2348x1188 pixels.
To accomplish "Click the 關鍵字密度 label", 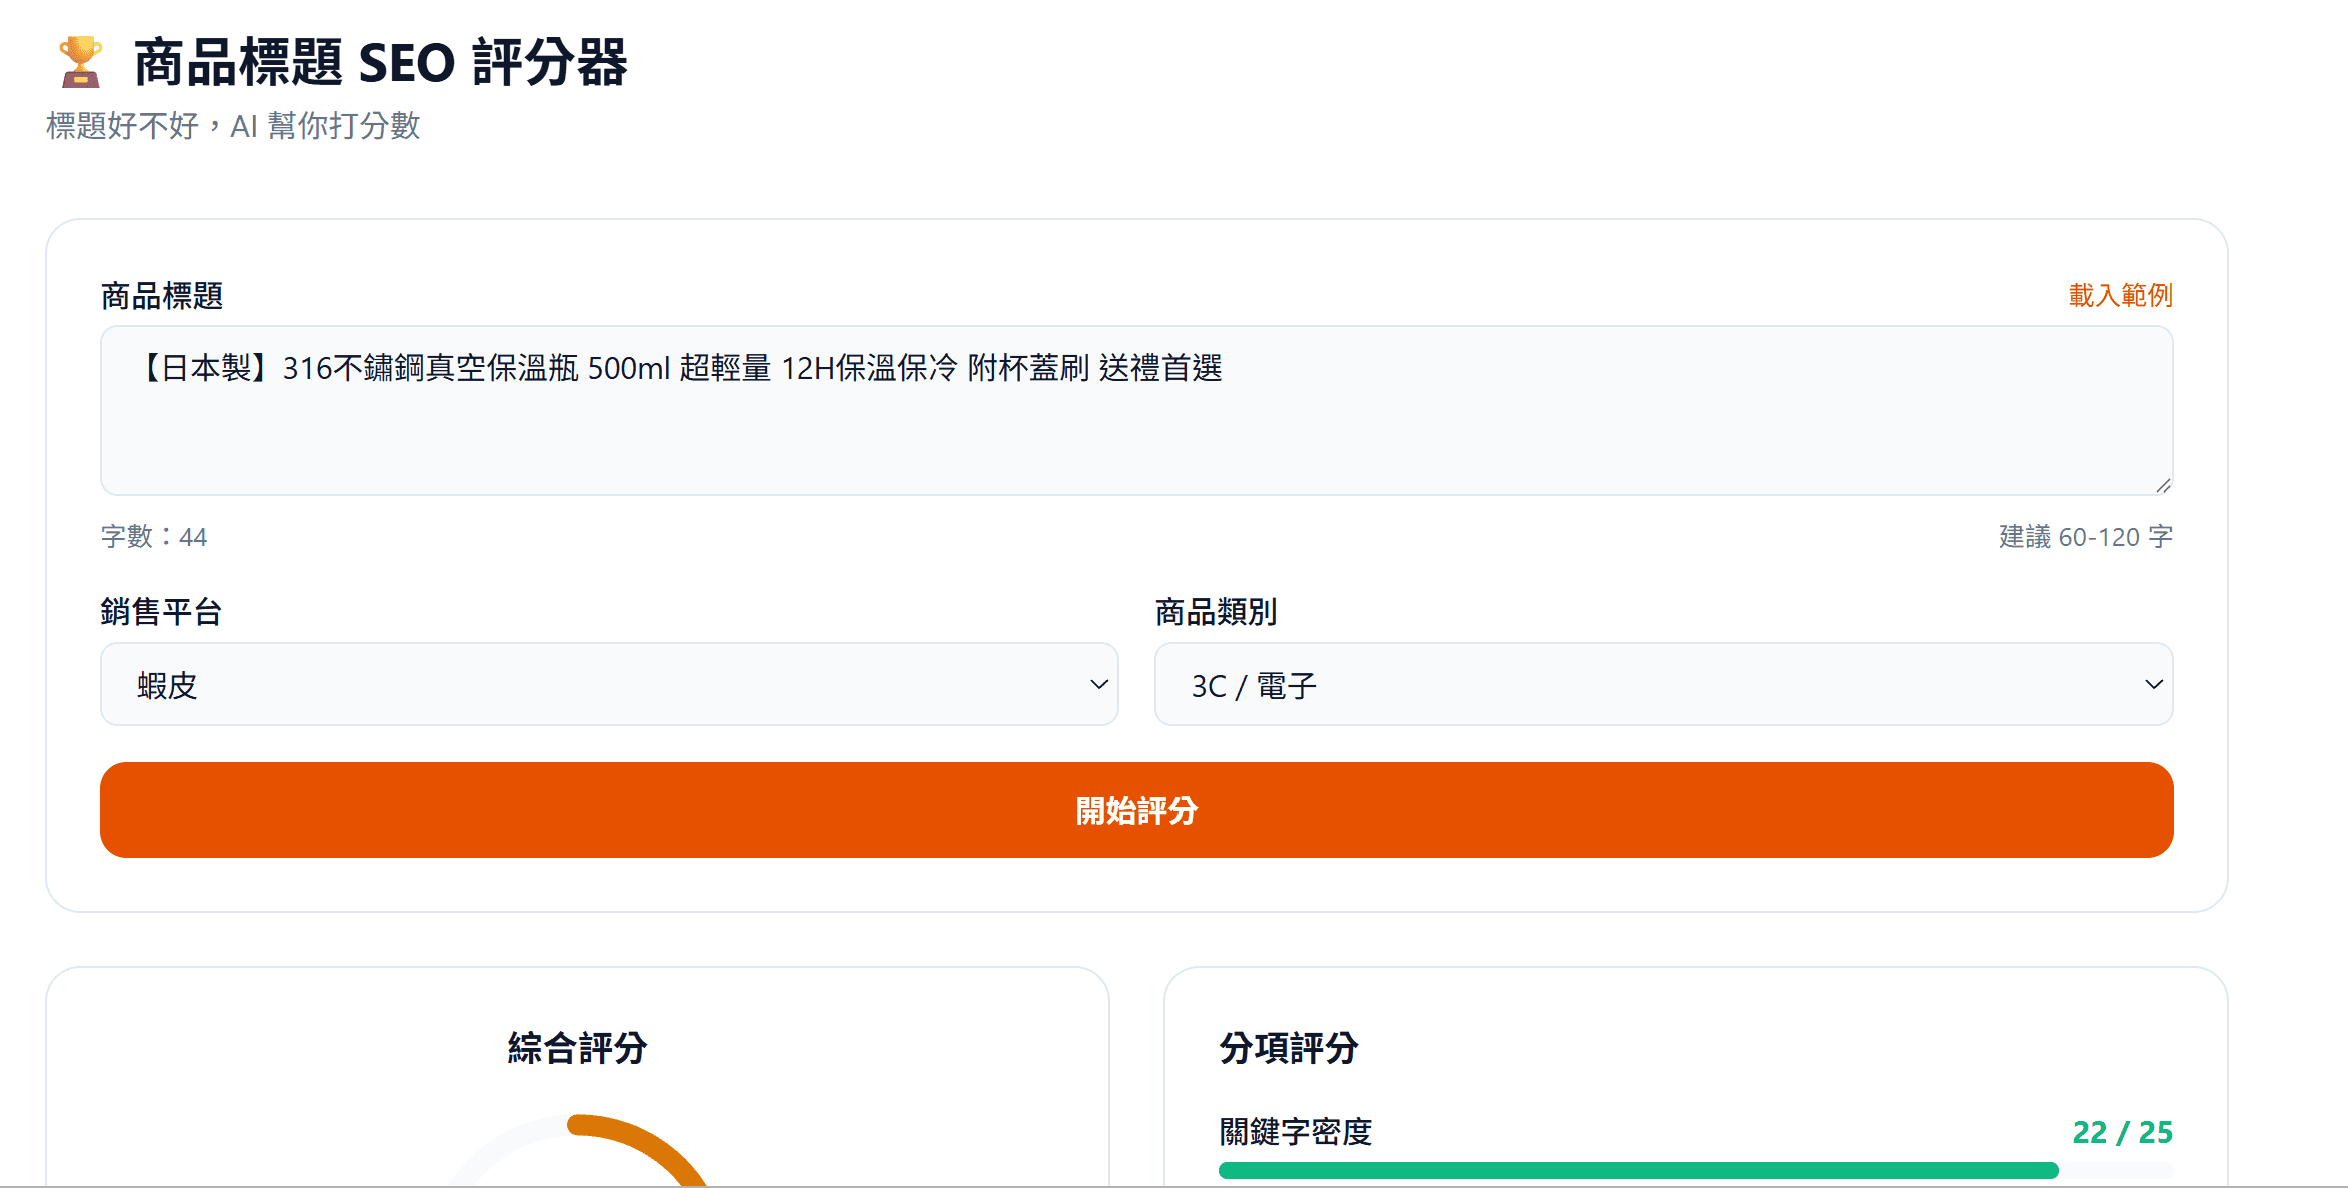I will tap(1295, 1132).
